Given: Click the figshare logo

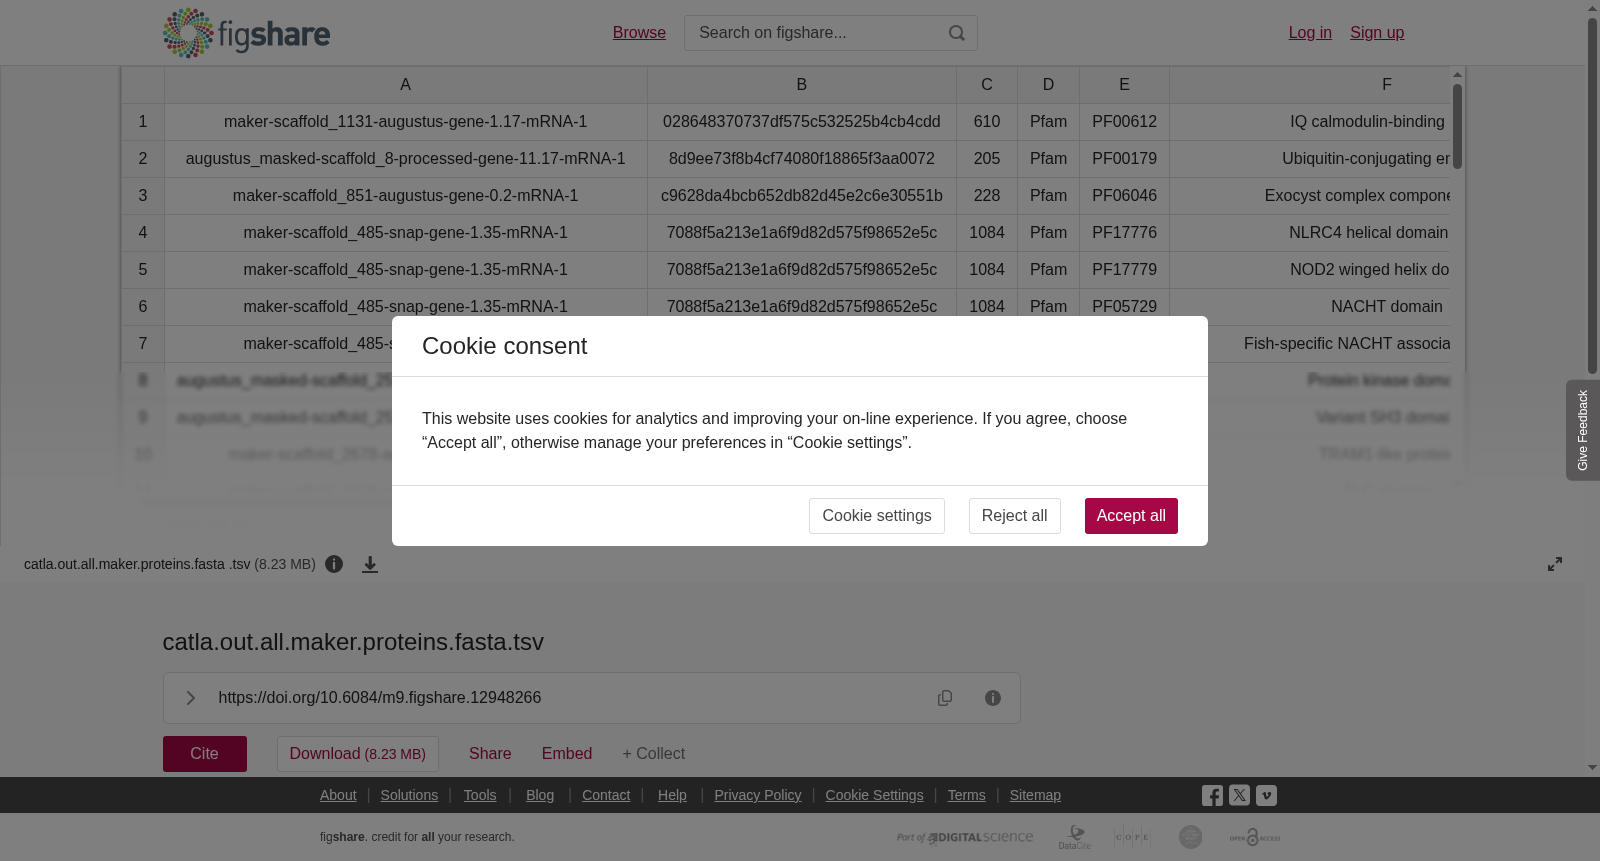Looking at the screenshot, I should coord(246,33).
